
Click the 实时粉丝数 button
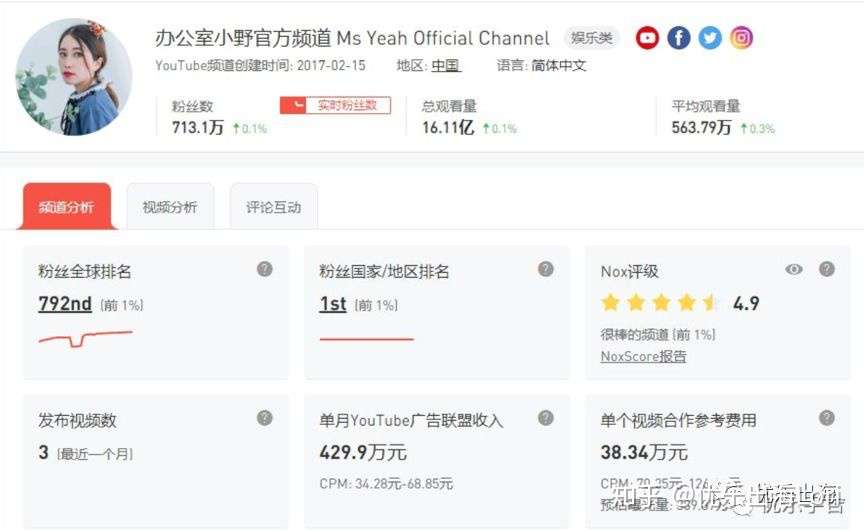[x=335, y=105]
